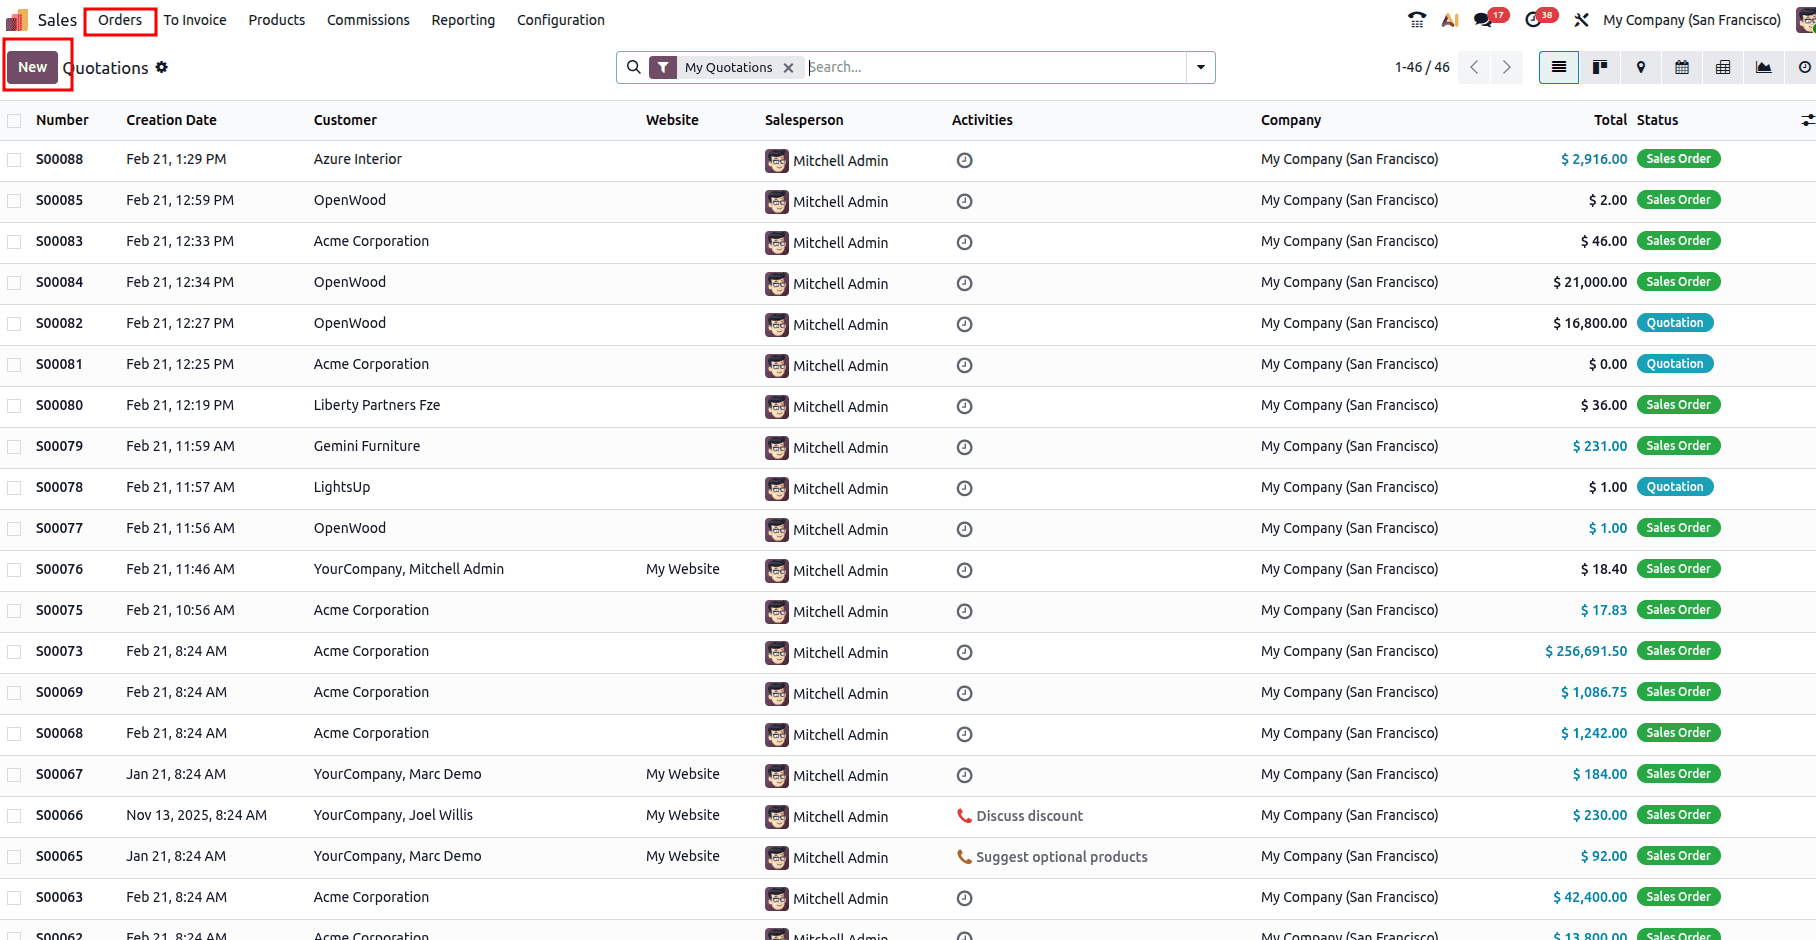
Task: Open the Commissions menu
Action: tap(368, 20)
